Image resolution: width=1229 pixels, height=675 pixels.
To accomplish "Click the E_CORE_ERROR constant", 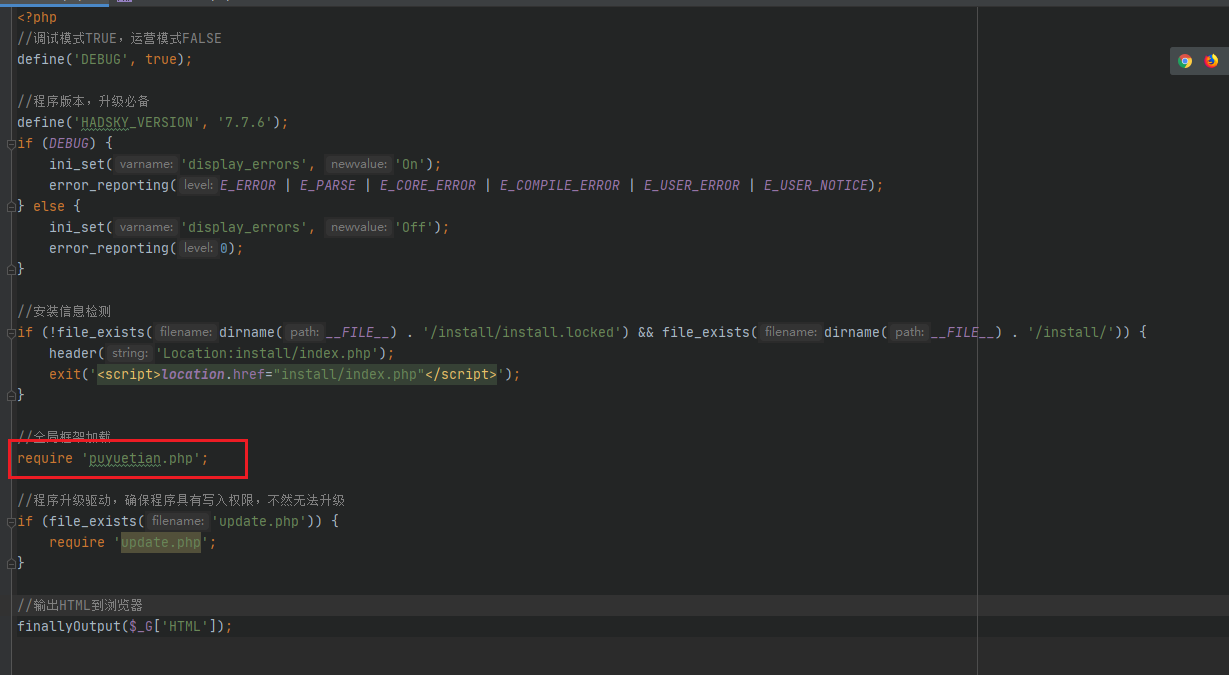I will pos(428,185).
